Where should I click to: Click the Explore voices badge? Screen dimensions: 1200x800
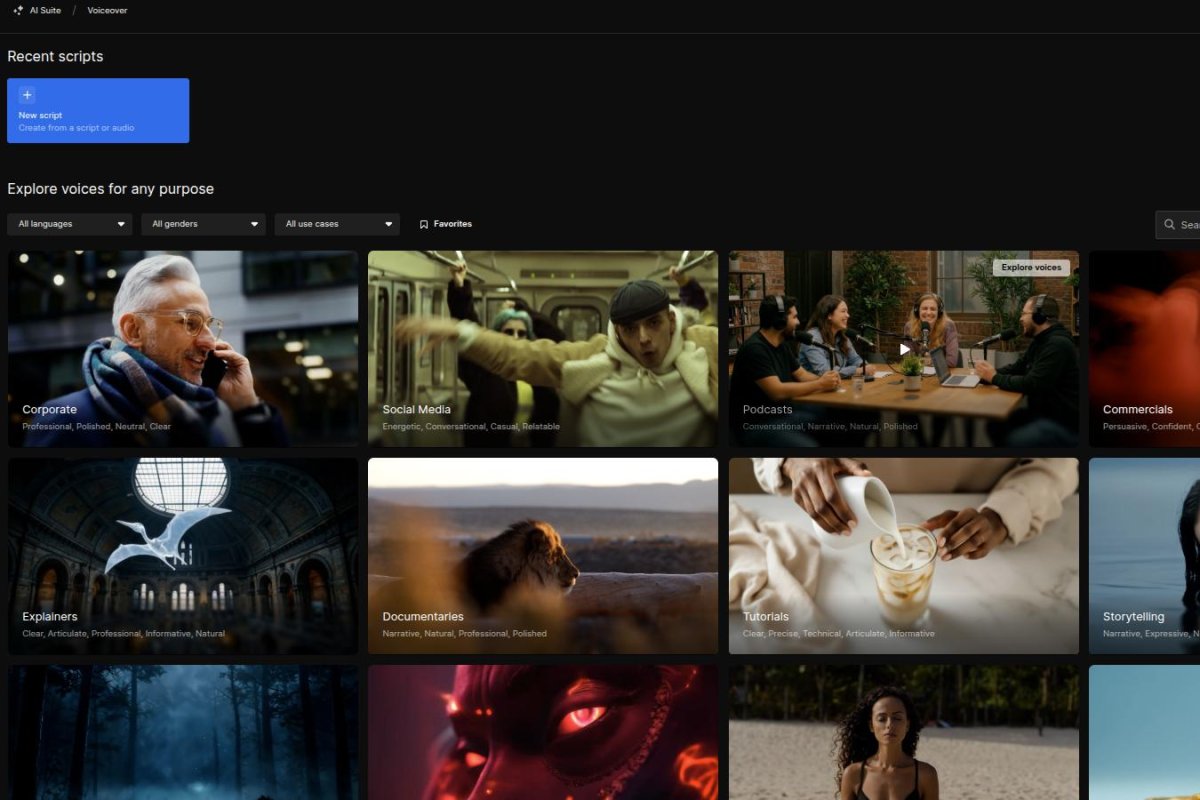[1031, 267]
